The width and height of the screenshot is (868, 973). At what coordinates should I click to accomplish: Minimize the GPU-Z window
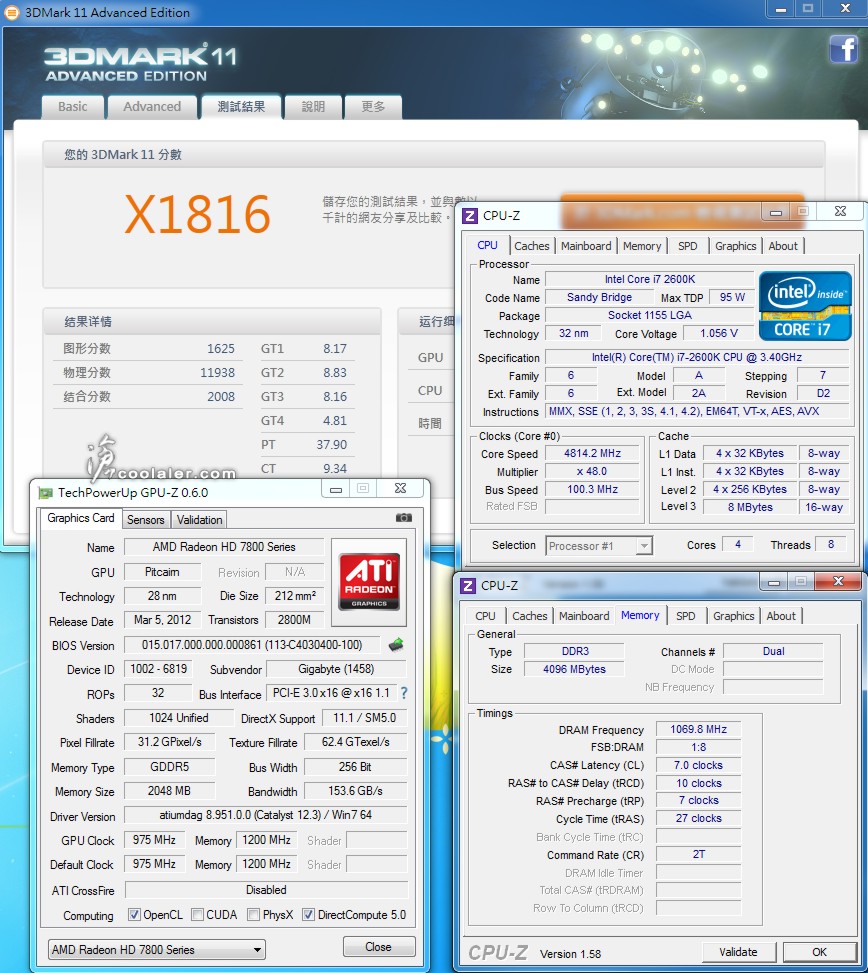(x=336, y=489)
